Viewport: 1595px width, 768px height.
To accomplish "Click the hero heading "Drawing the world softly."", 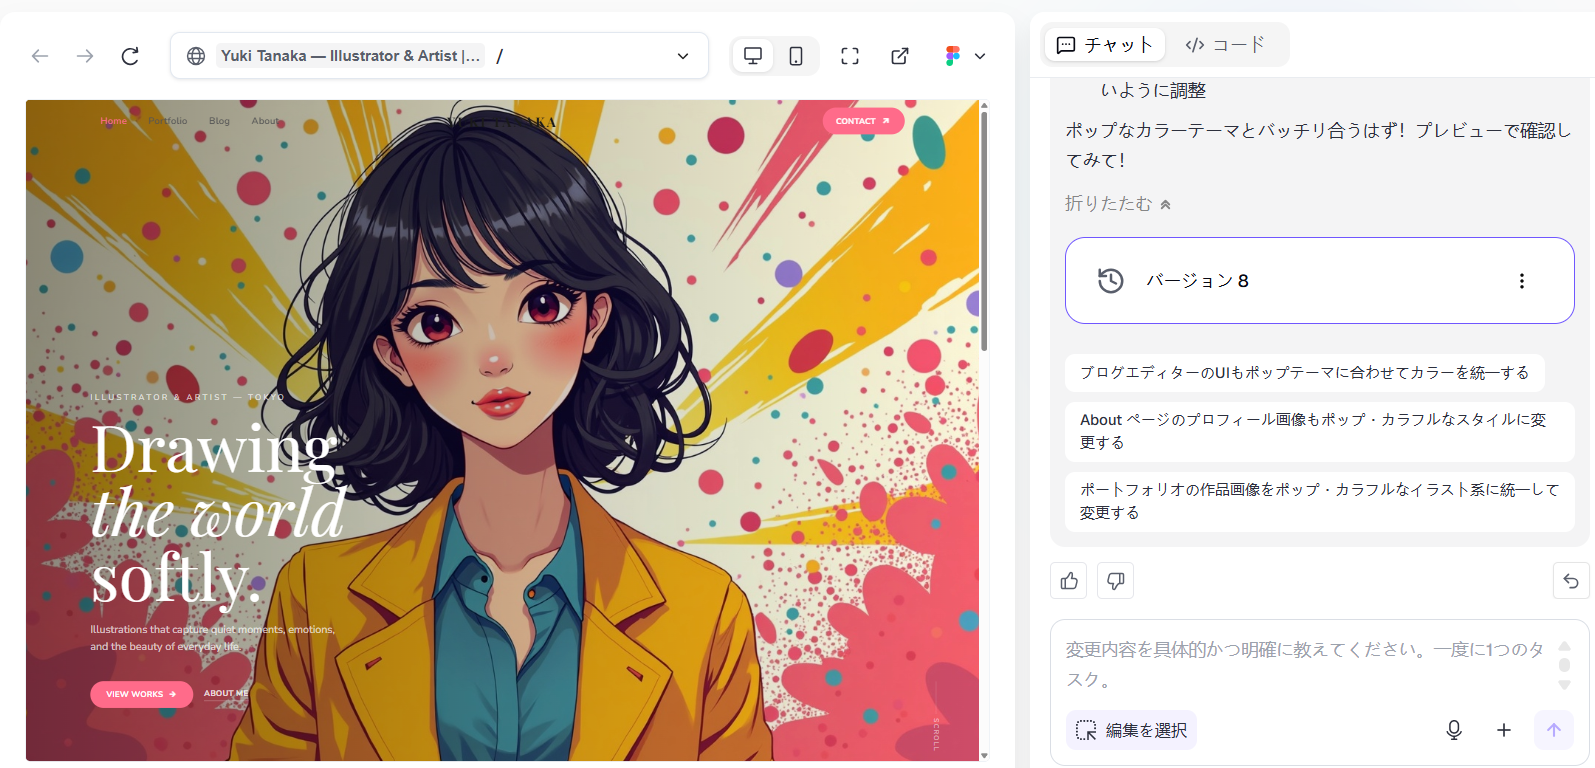I will [x=217, y=513].
